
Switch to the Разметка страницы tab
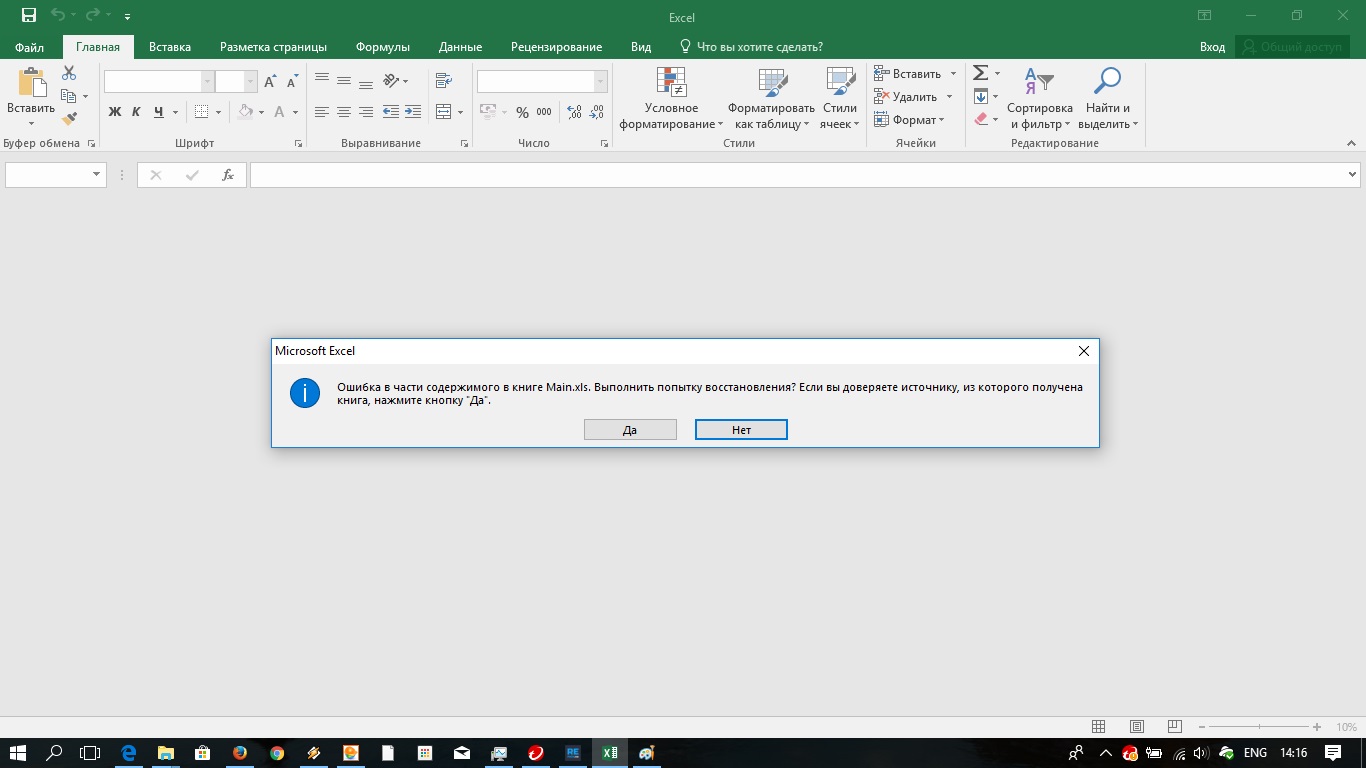click(x=273, y=47)
